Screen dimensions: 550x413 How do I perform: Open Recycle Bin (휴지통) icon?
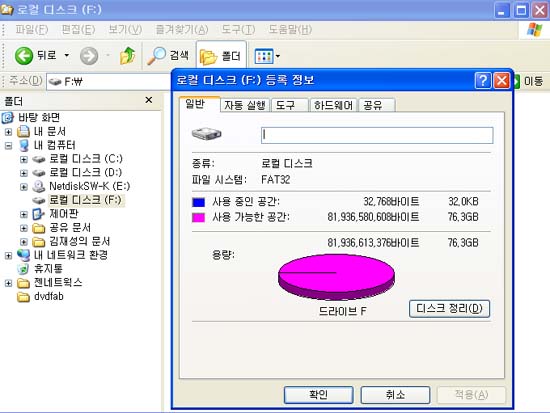23,269
